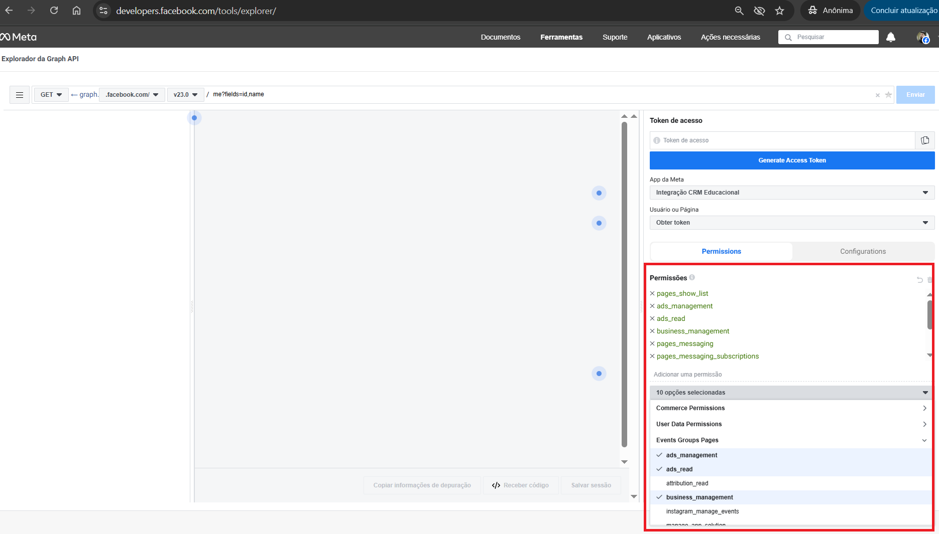
Task: Open Ações necessárias link in navigation
Action: point(730,37)
